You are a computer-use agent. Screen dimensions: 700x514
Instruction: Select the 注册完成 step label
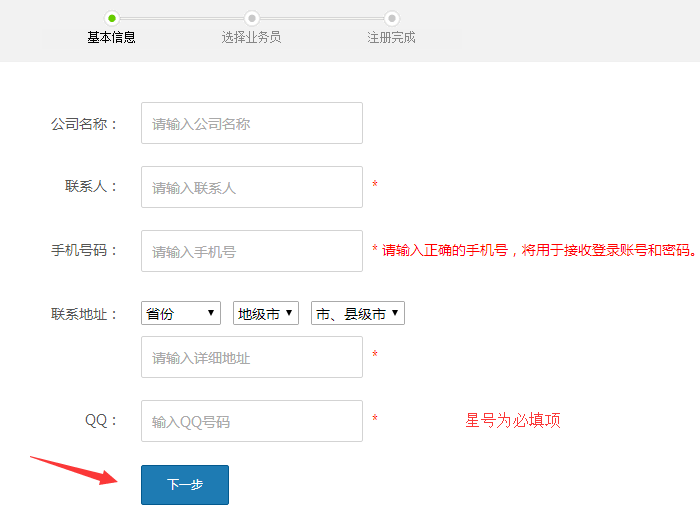391,38
